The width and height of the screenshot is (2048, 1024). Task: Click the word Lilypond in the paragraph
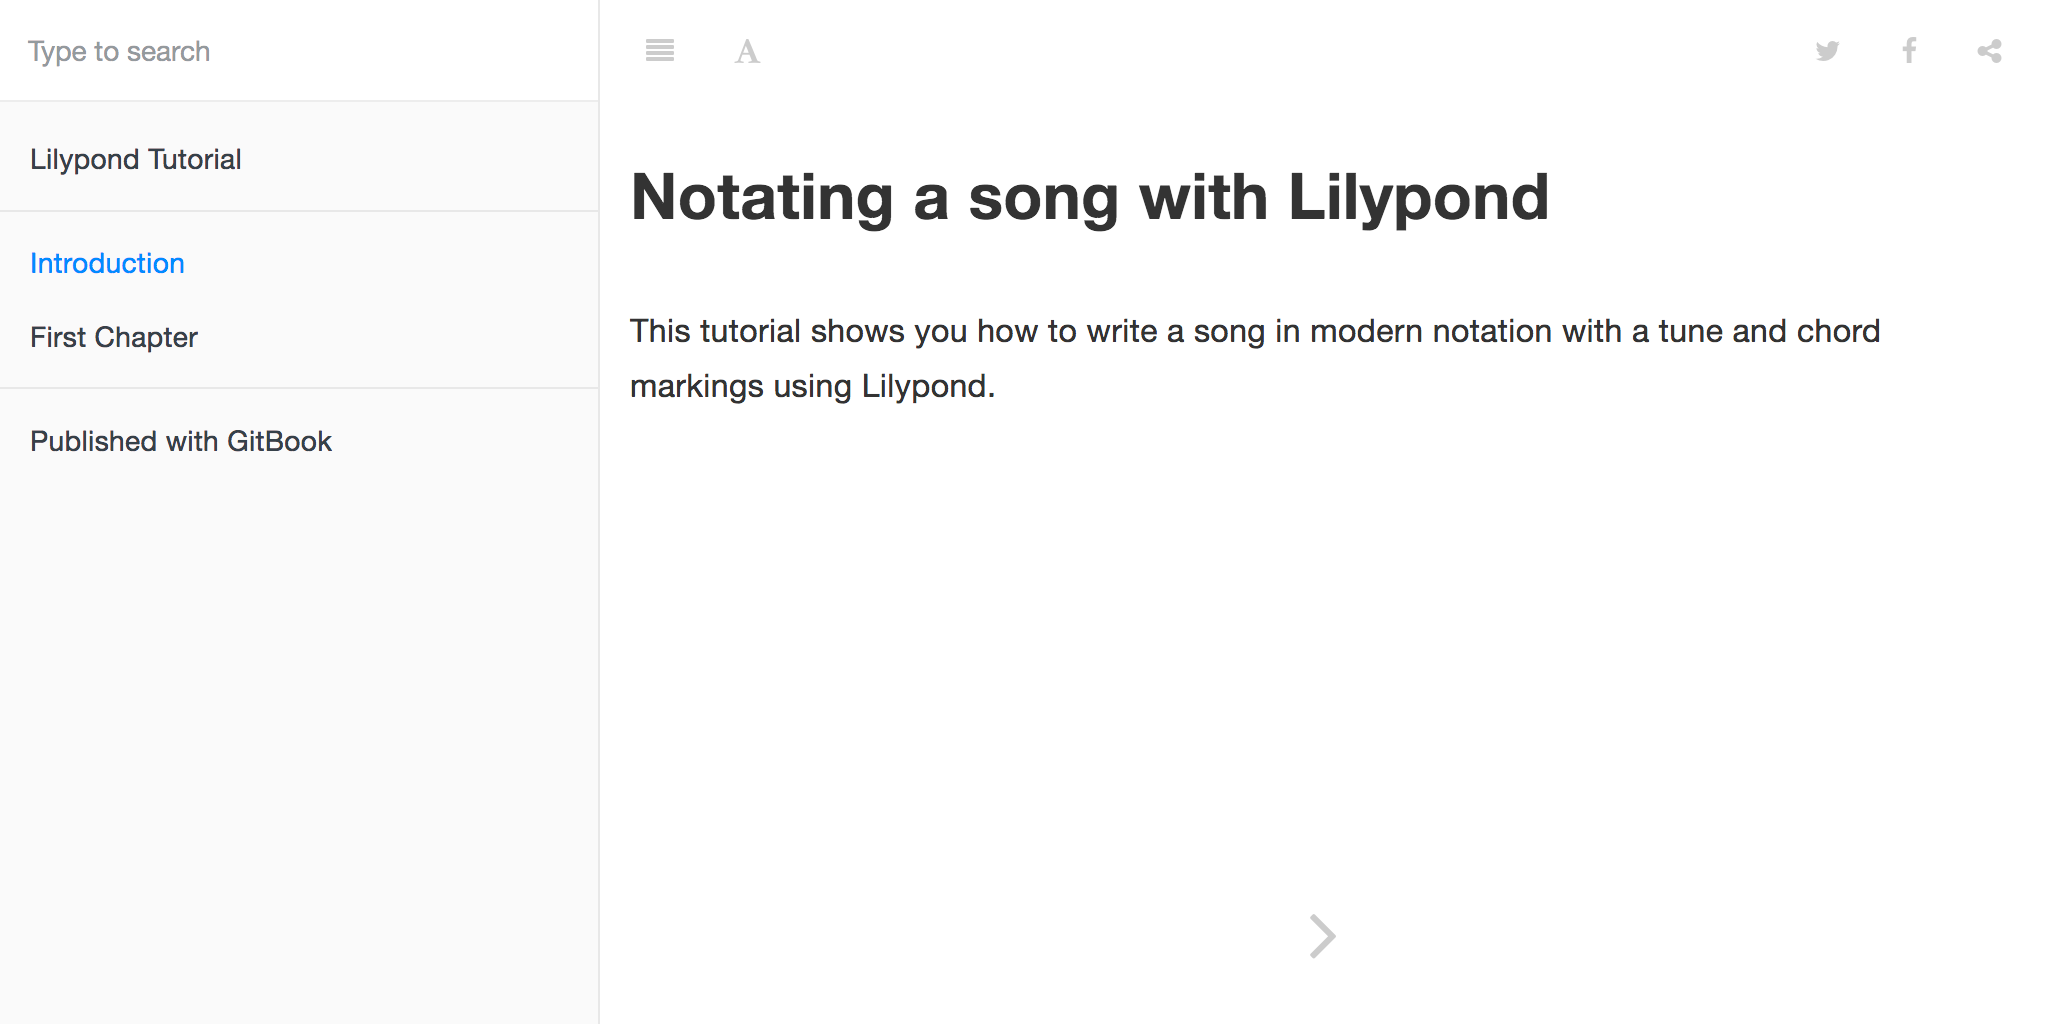pyautogui.click(x=924, y=386)
